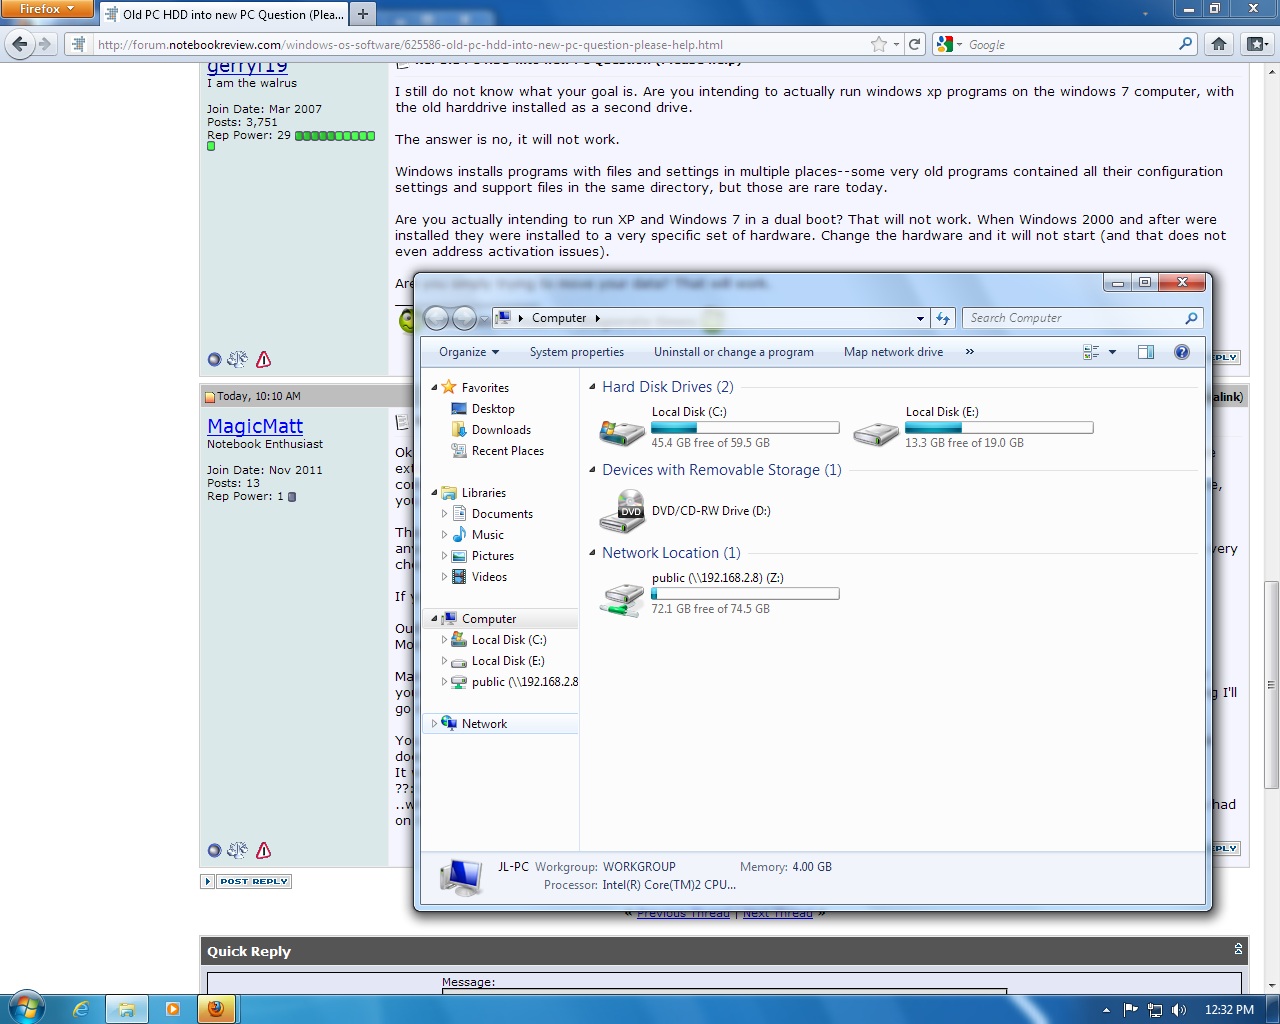Bookmark this page with the star icon
This screenshot has height=1024, width=1280.
(x=878, y=44)
